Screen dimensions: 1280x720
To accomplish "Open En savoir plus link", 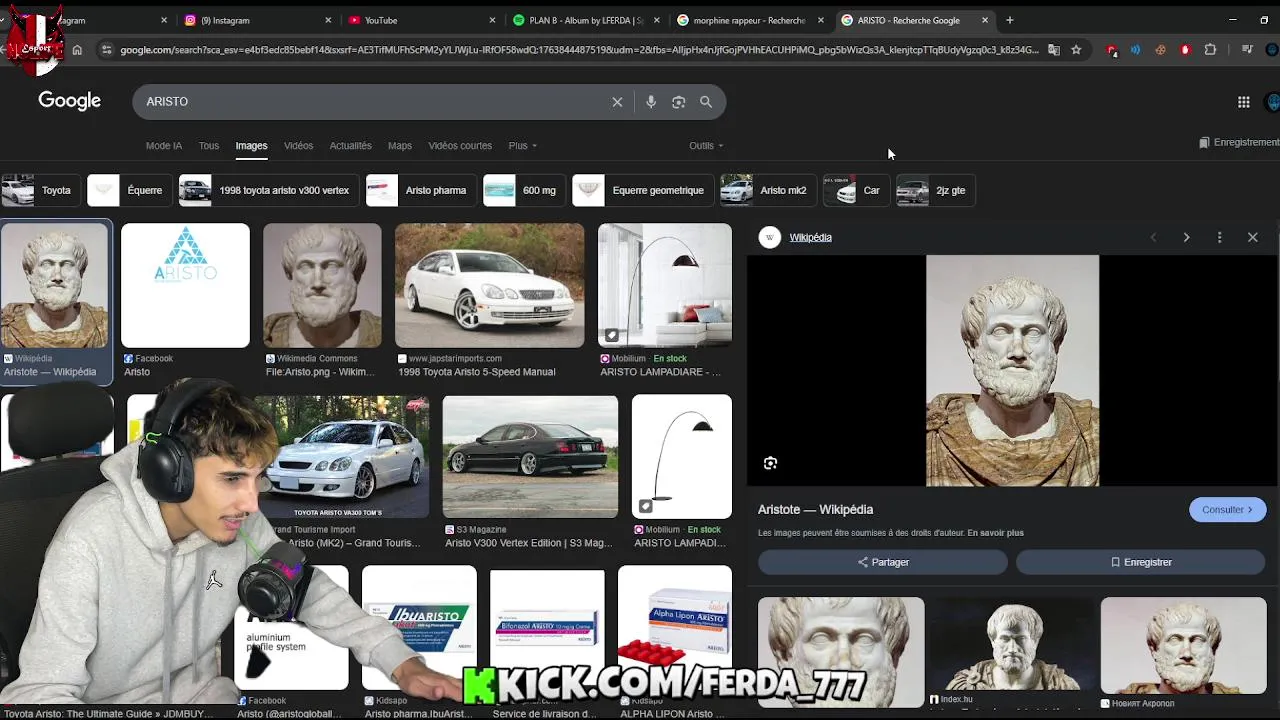I will point(995,533).
